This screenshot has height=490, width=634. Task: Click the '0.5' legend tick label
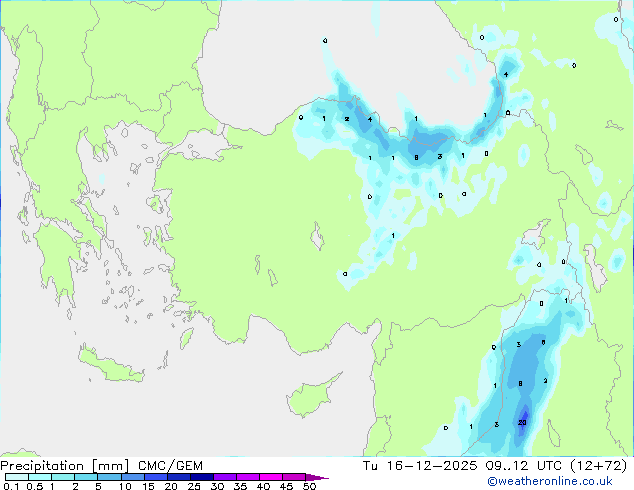35,486
